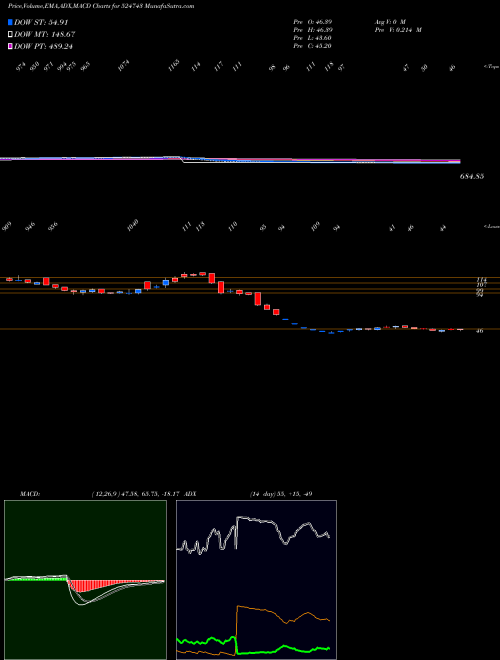Click the ADX values '(14 day) 55, +15, -49'
Screen dimensions: 500x660
(x=281, y=494)
